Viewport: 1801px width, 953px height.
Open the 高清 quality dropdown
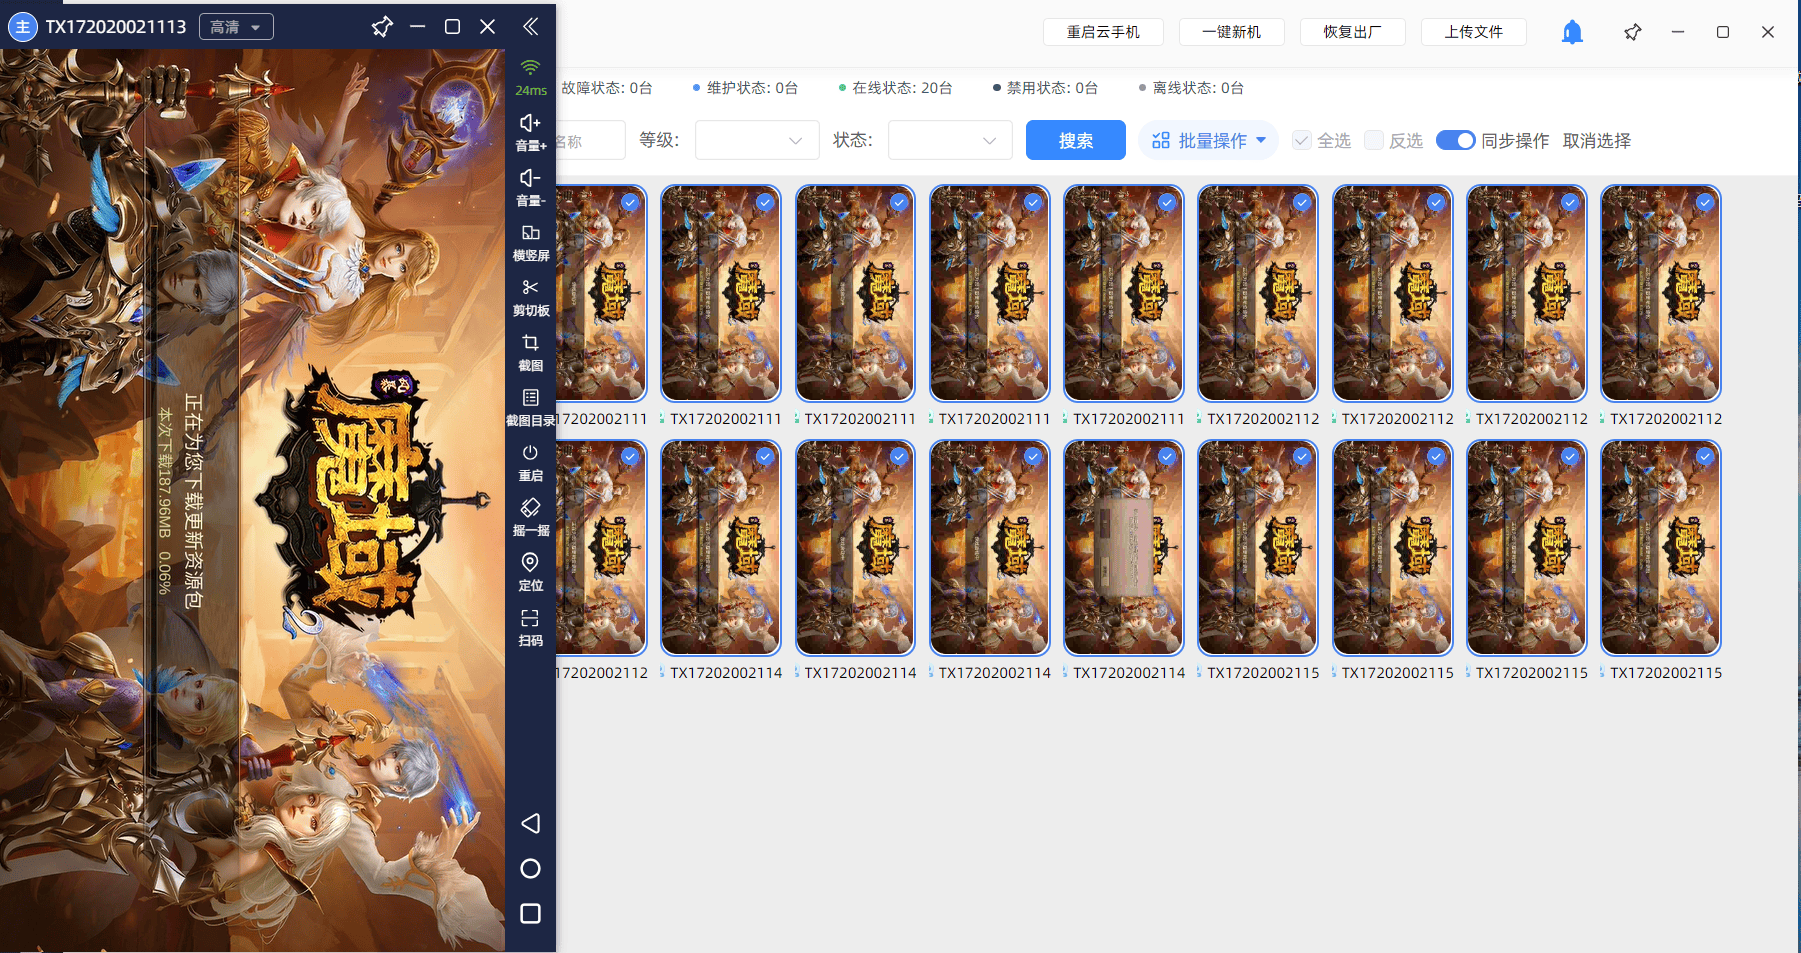coord(236,27)
